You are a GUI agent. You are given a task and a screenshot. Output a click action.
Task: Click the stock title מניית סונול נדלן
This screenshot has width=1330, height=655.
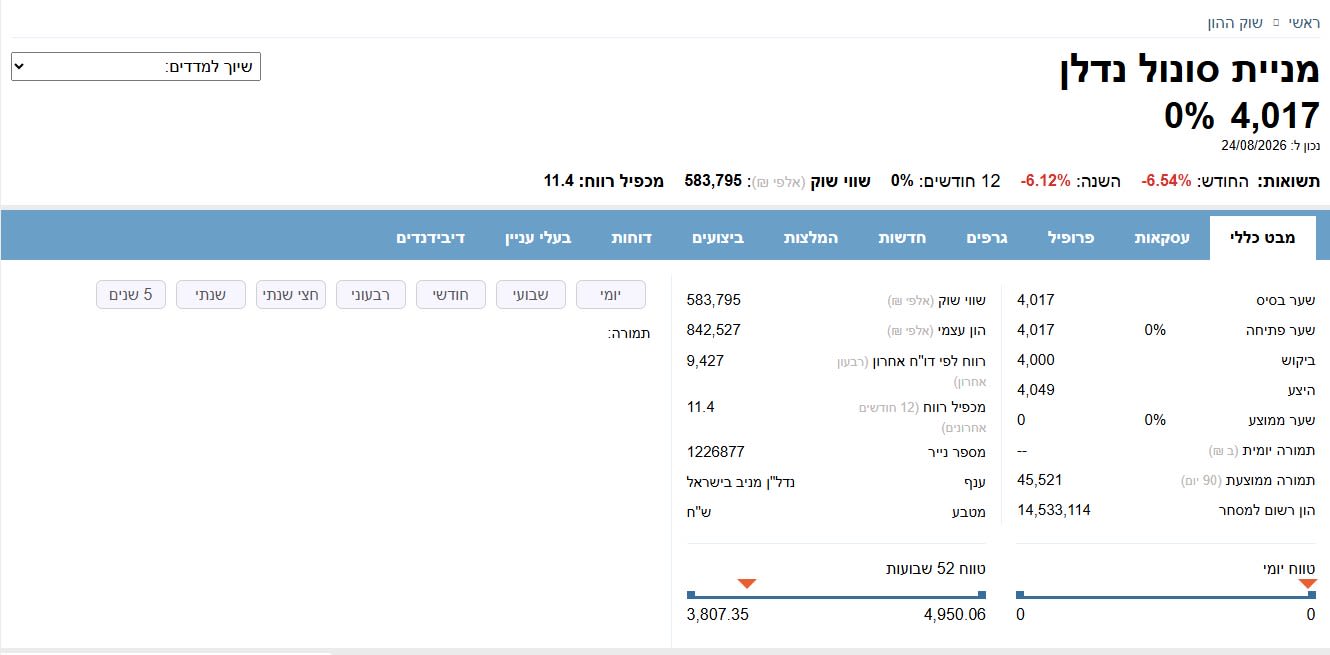(x=1190, y=71)
